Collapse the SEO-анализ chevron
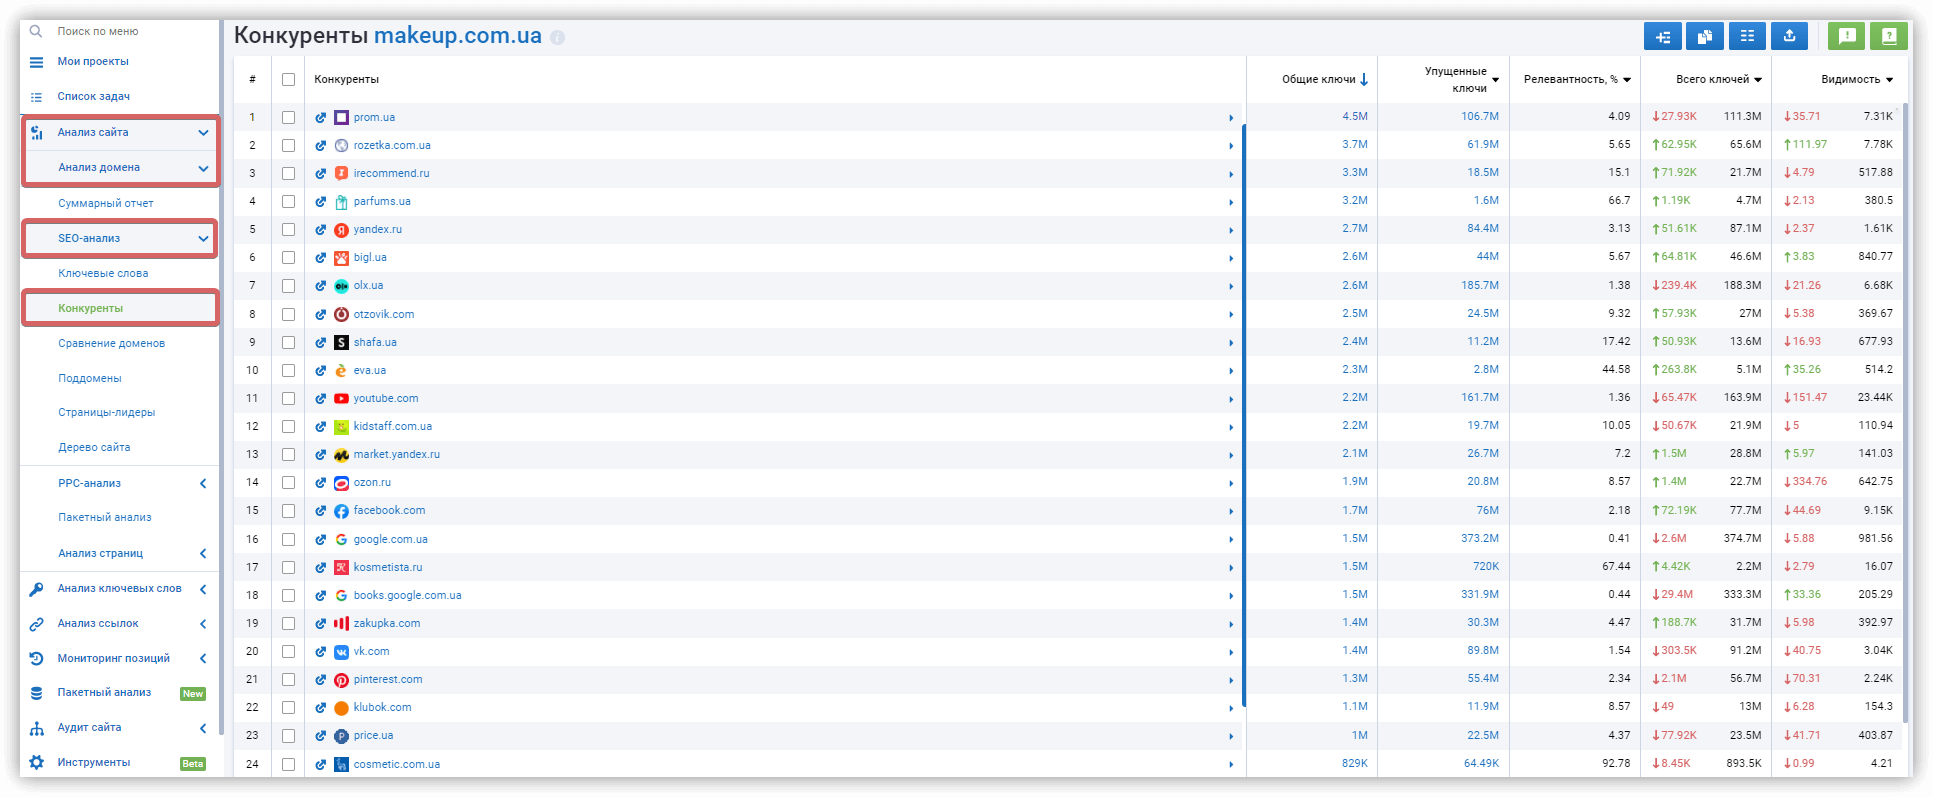The width and height of the screenshot is (1933, 797). coord(203,239)
